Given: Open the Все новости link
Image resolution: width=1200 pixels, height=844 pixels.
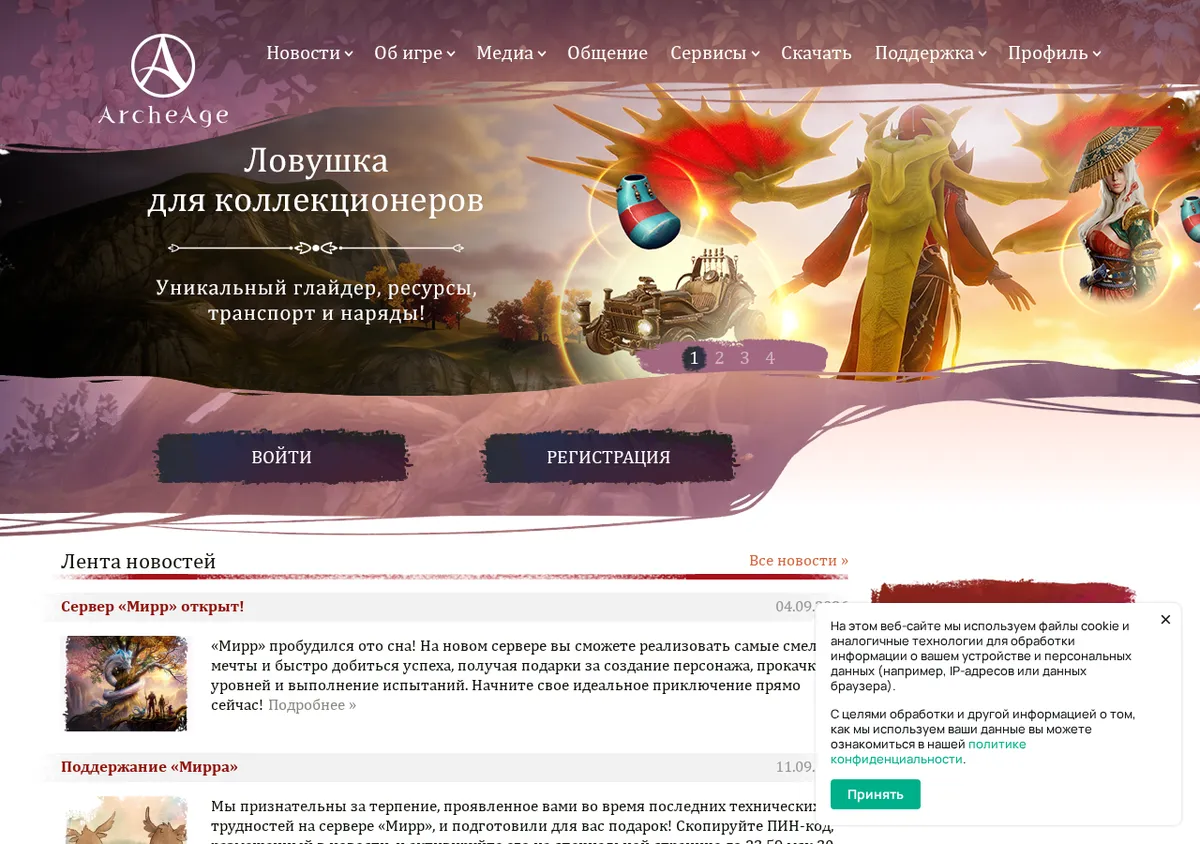Looking at the screenshot, I should pos(798,561).
